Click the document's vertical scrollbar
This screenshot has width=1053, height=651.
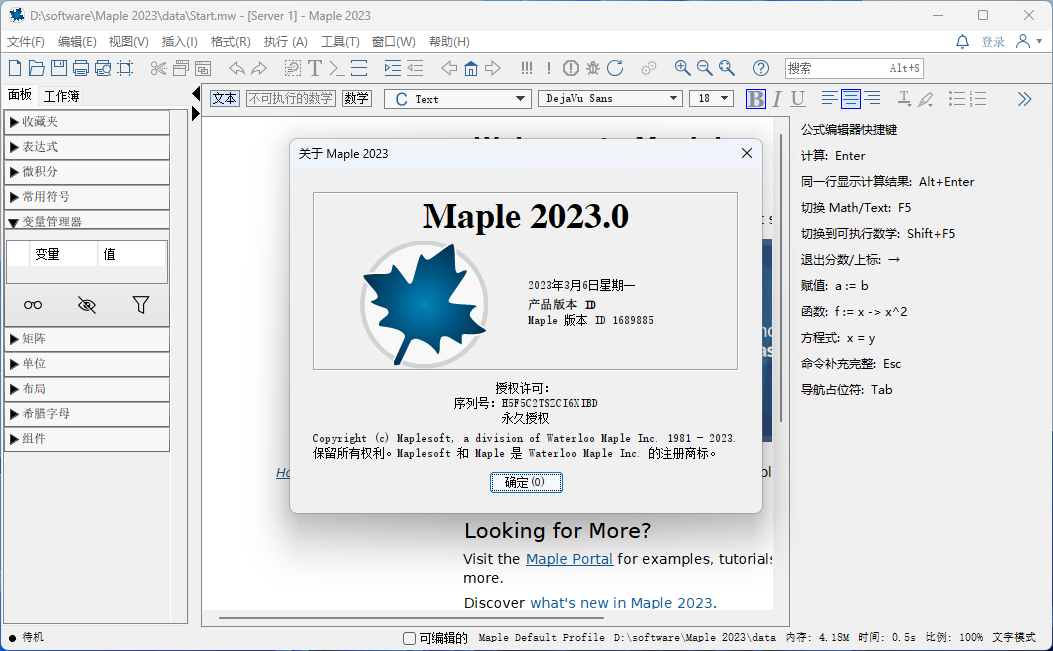coord(780,278)
